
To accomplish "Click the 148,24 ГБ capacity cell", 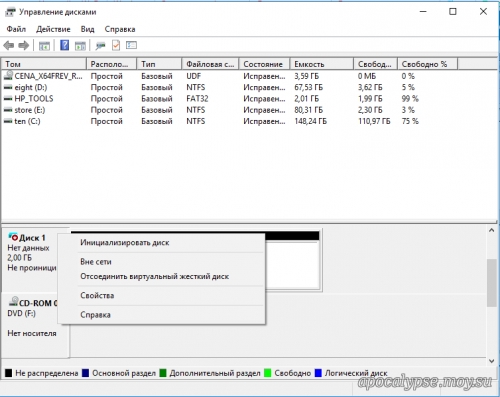I will pyautogui.click(x=311, y=121).
